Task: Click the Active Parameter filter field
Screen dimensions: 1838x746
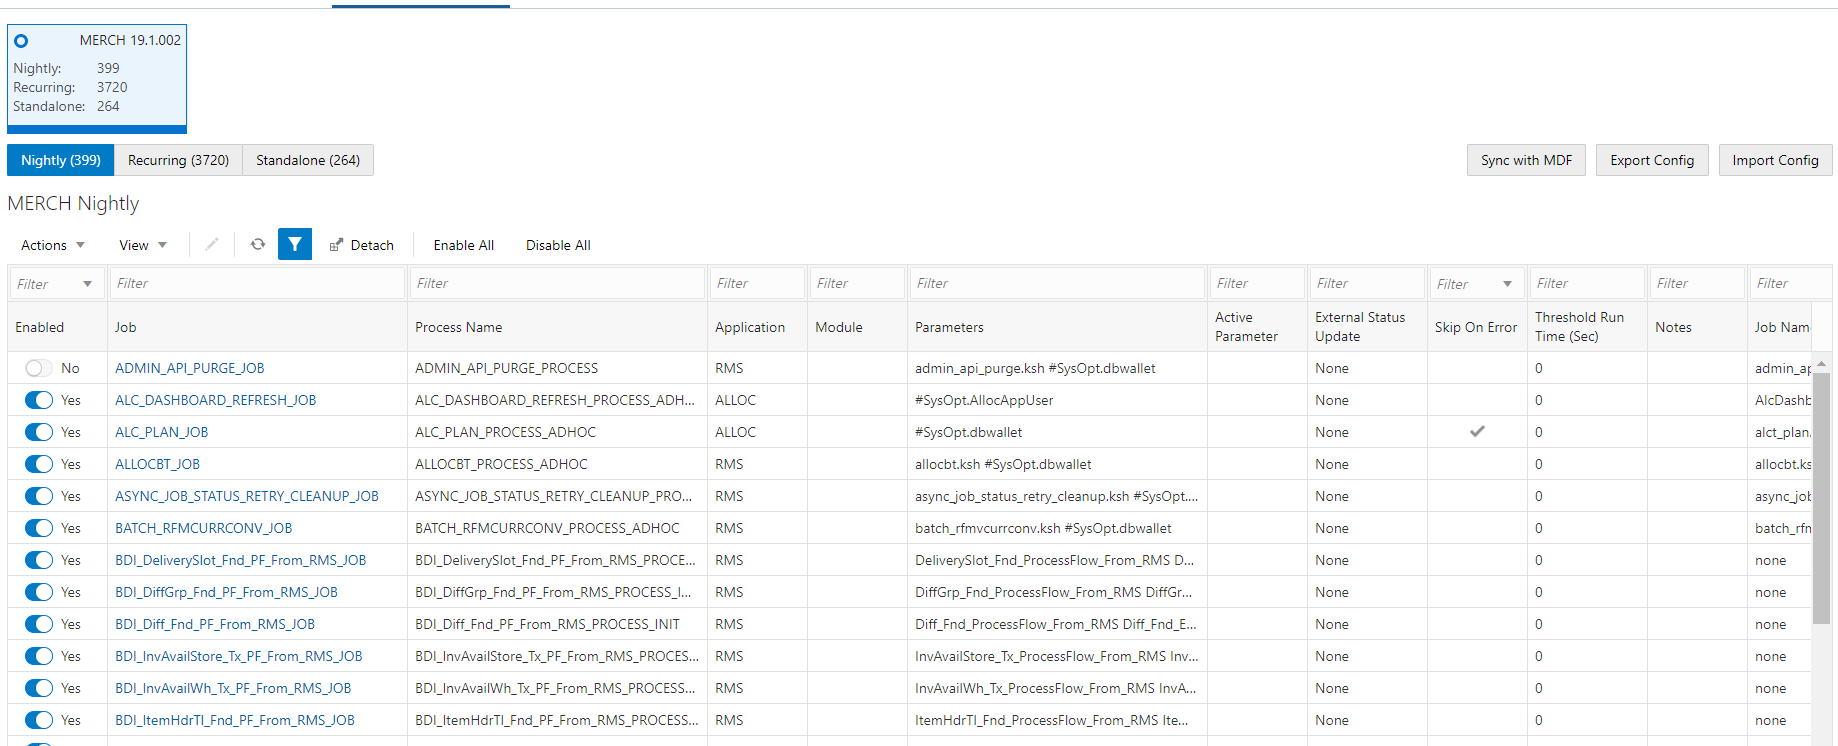Action: coord(1257,283)
